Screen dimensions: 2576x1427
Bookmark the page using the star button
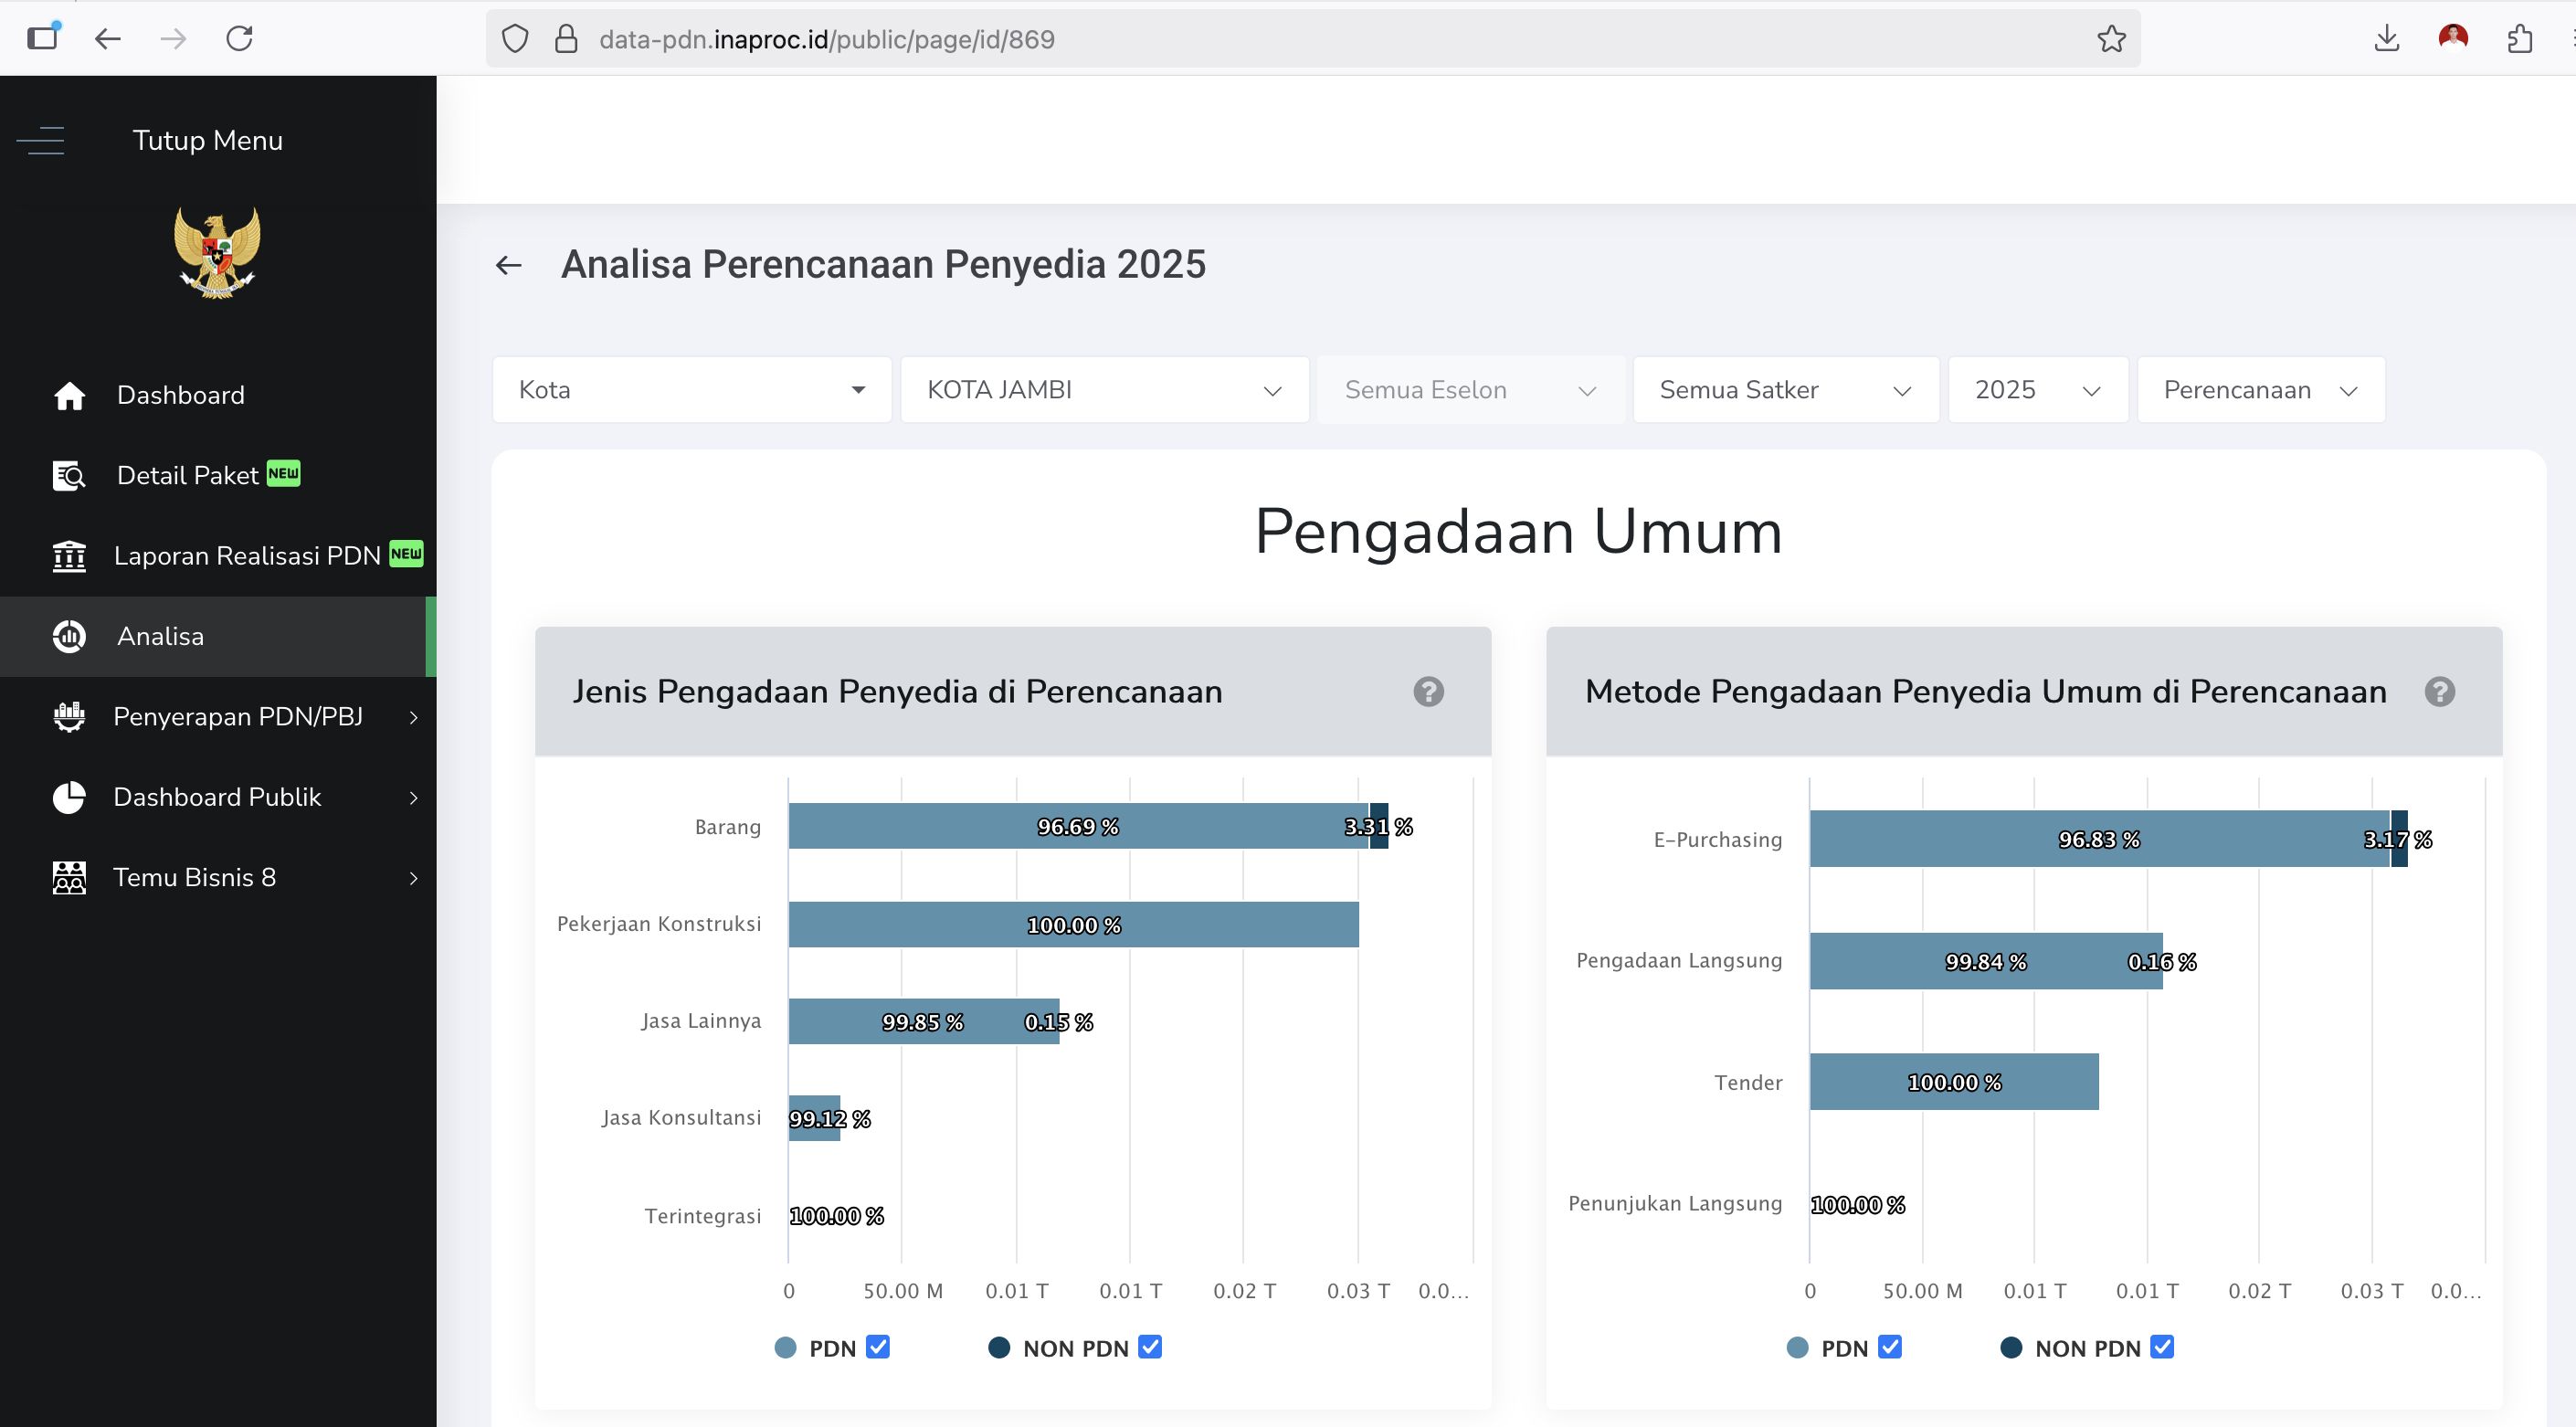point(2111,39)
